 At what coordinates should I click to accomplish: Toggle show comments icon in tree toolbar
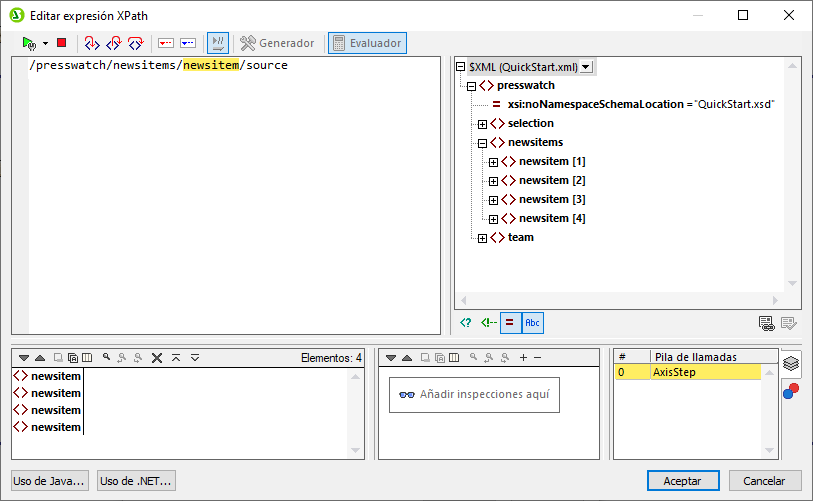pos(488,322)
